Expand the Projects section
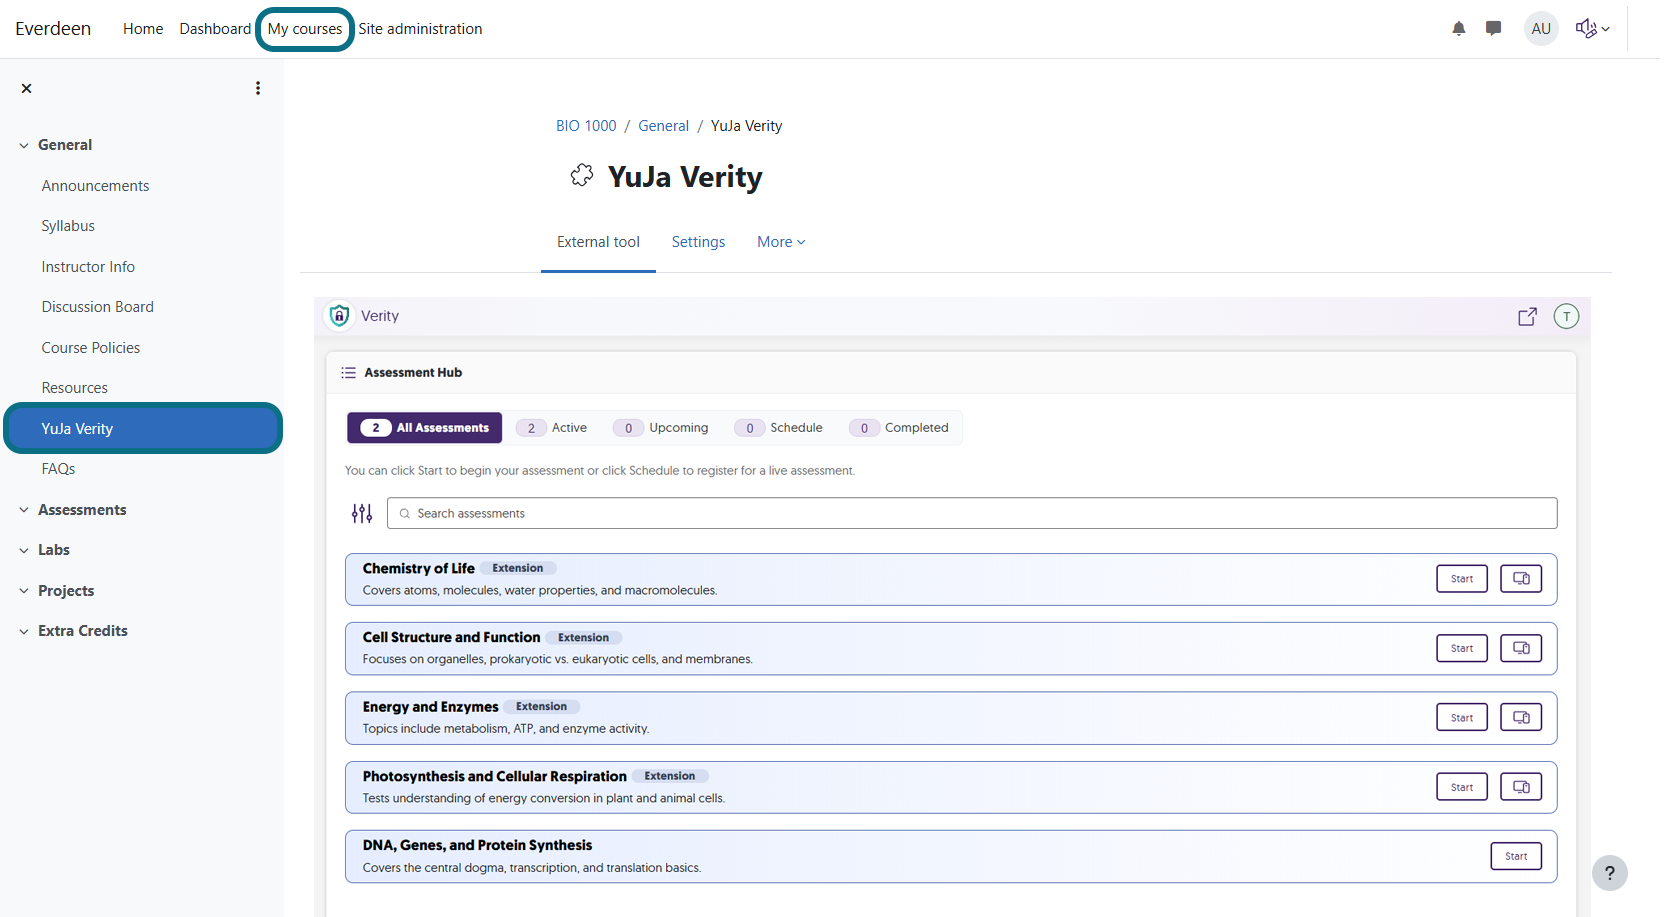Viewport: 1669px width, 917px height. (x=24, y=591)
